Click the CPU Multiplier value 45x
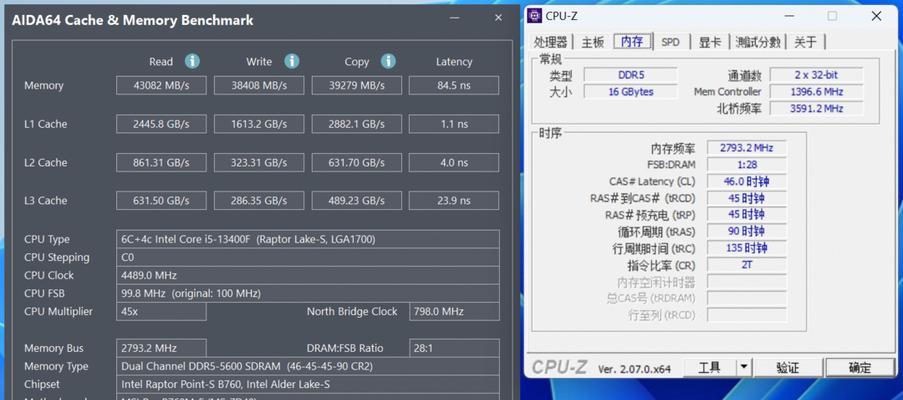903x400 pixels. [161, 311]
